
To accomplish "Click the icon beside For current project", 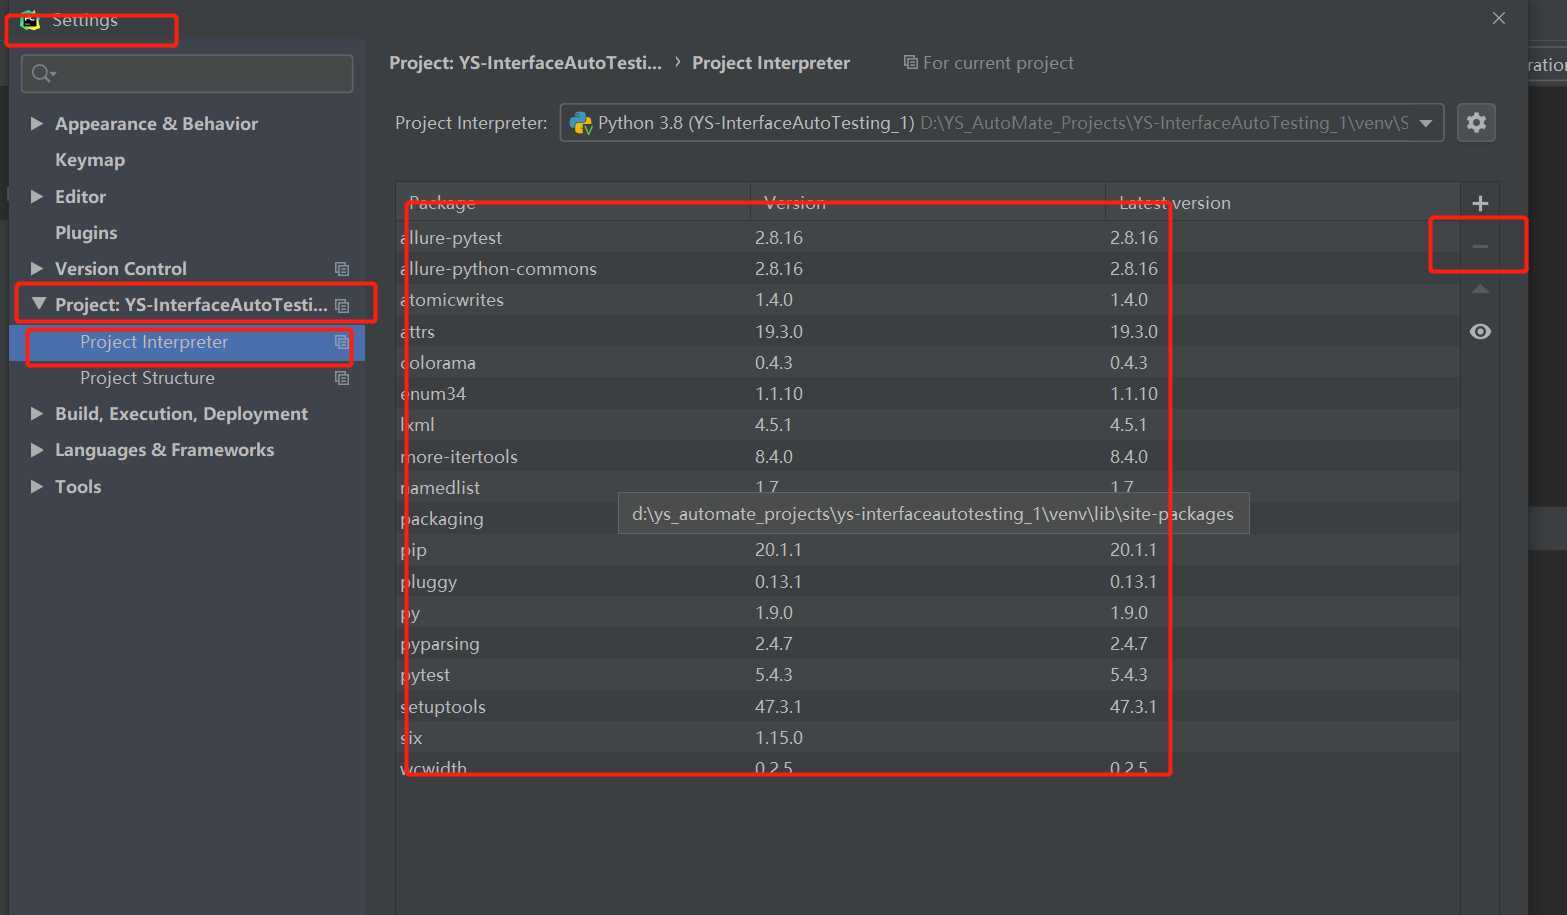I will pyautogui.click(x=910, y=63).
